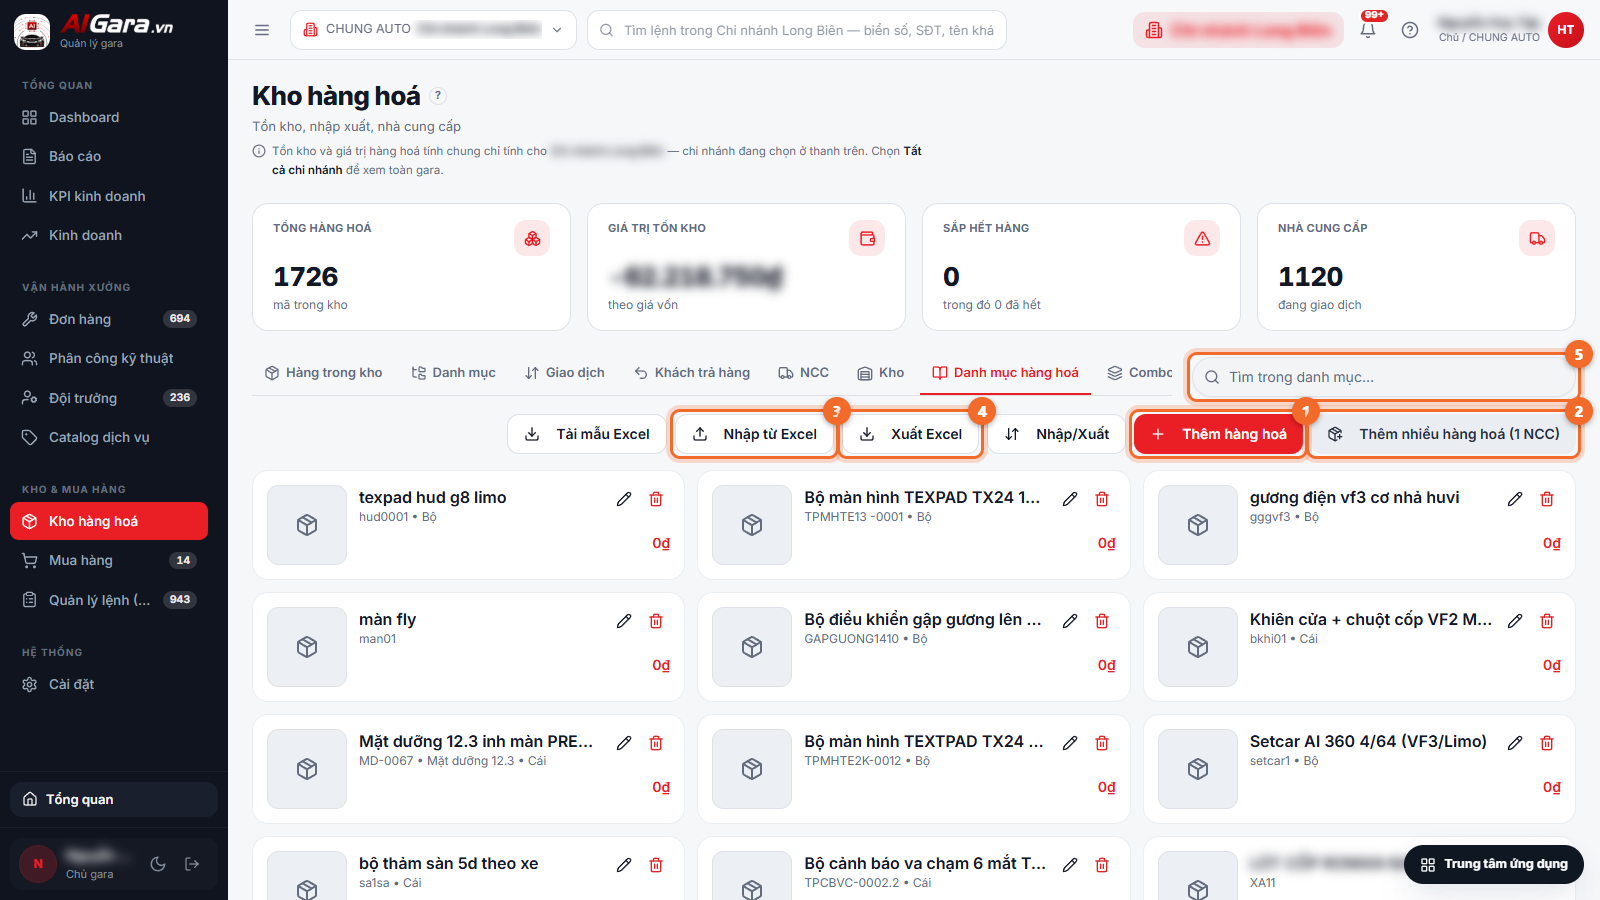
Task: Focus the Tìm trong danh mục search field
Action: [x=1384, y=377]
